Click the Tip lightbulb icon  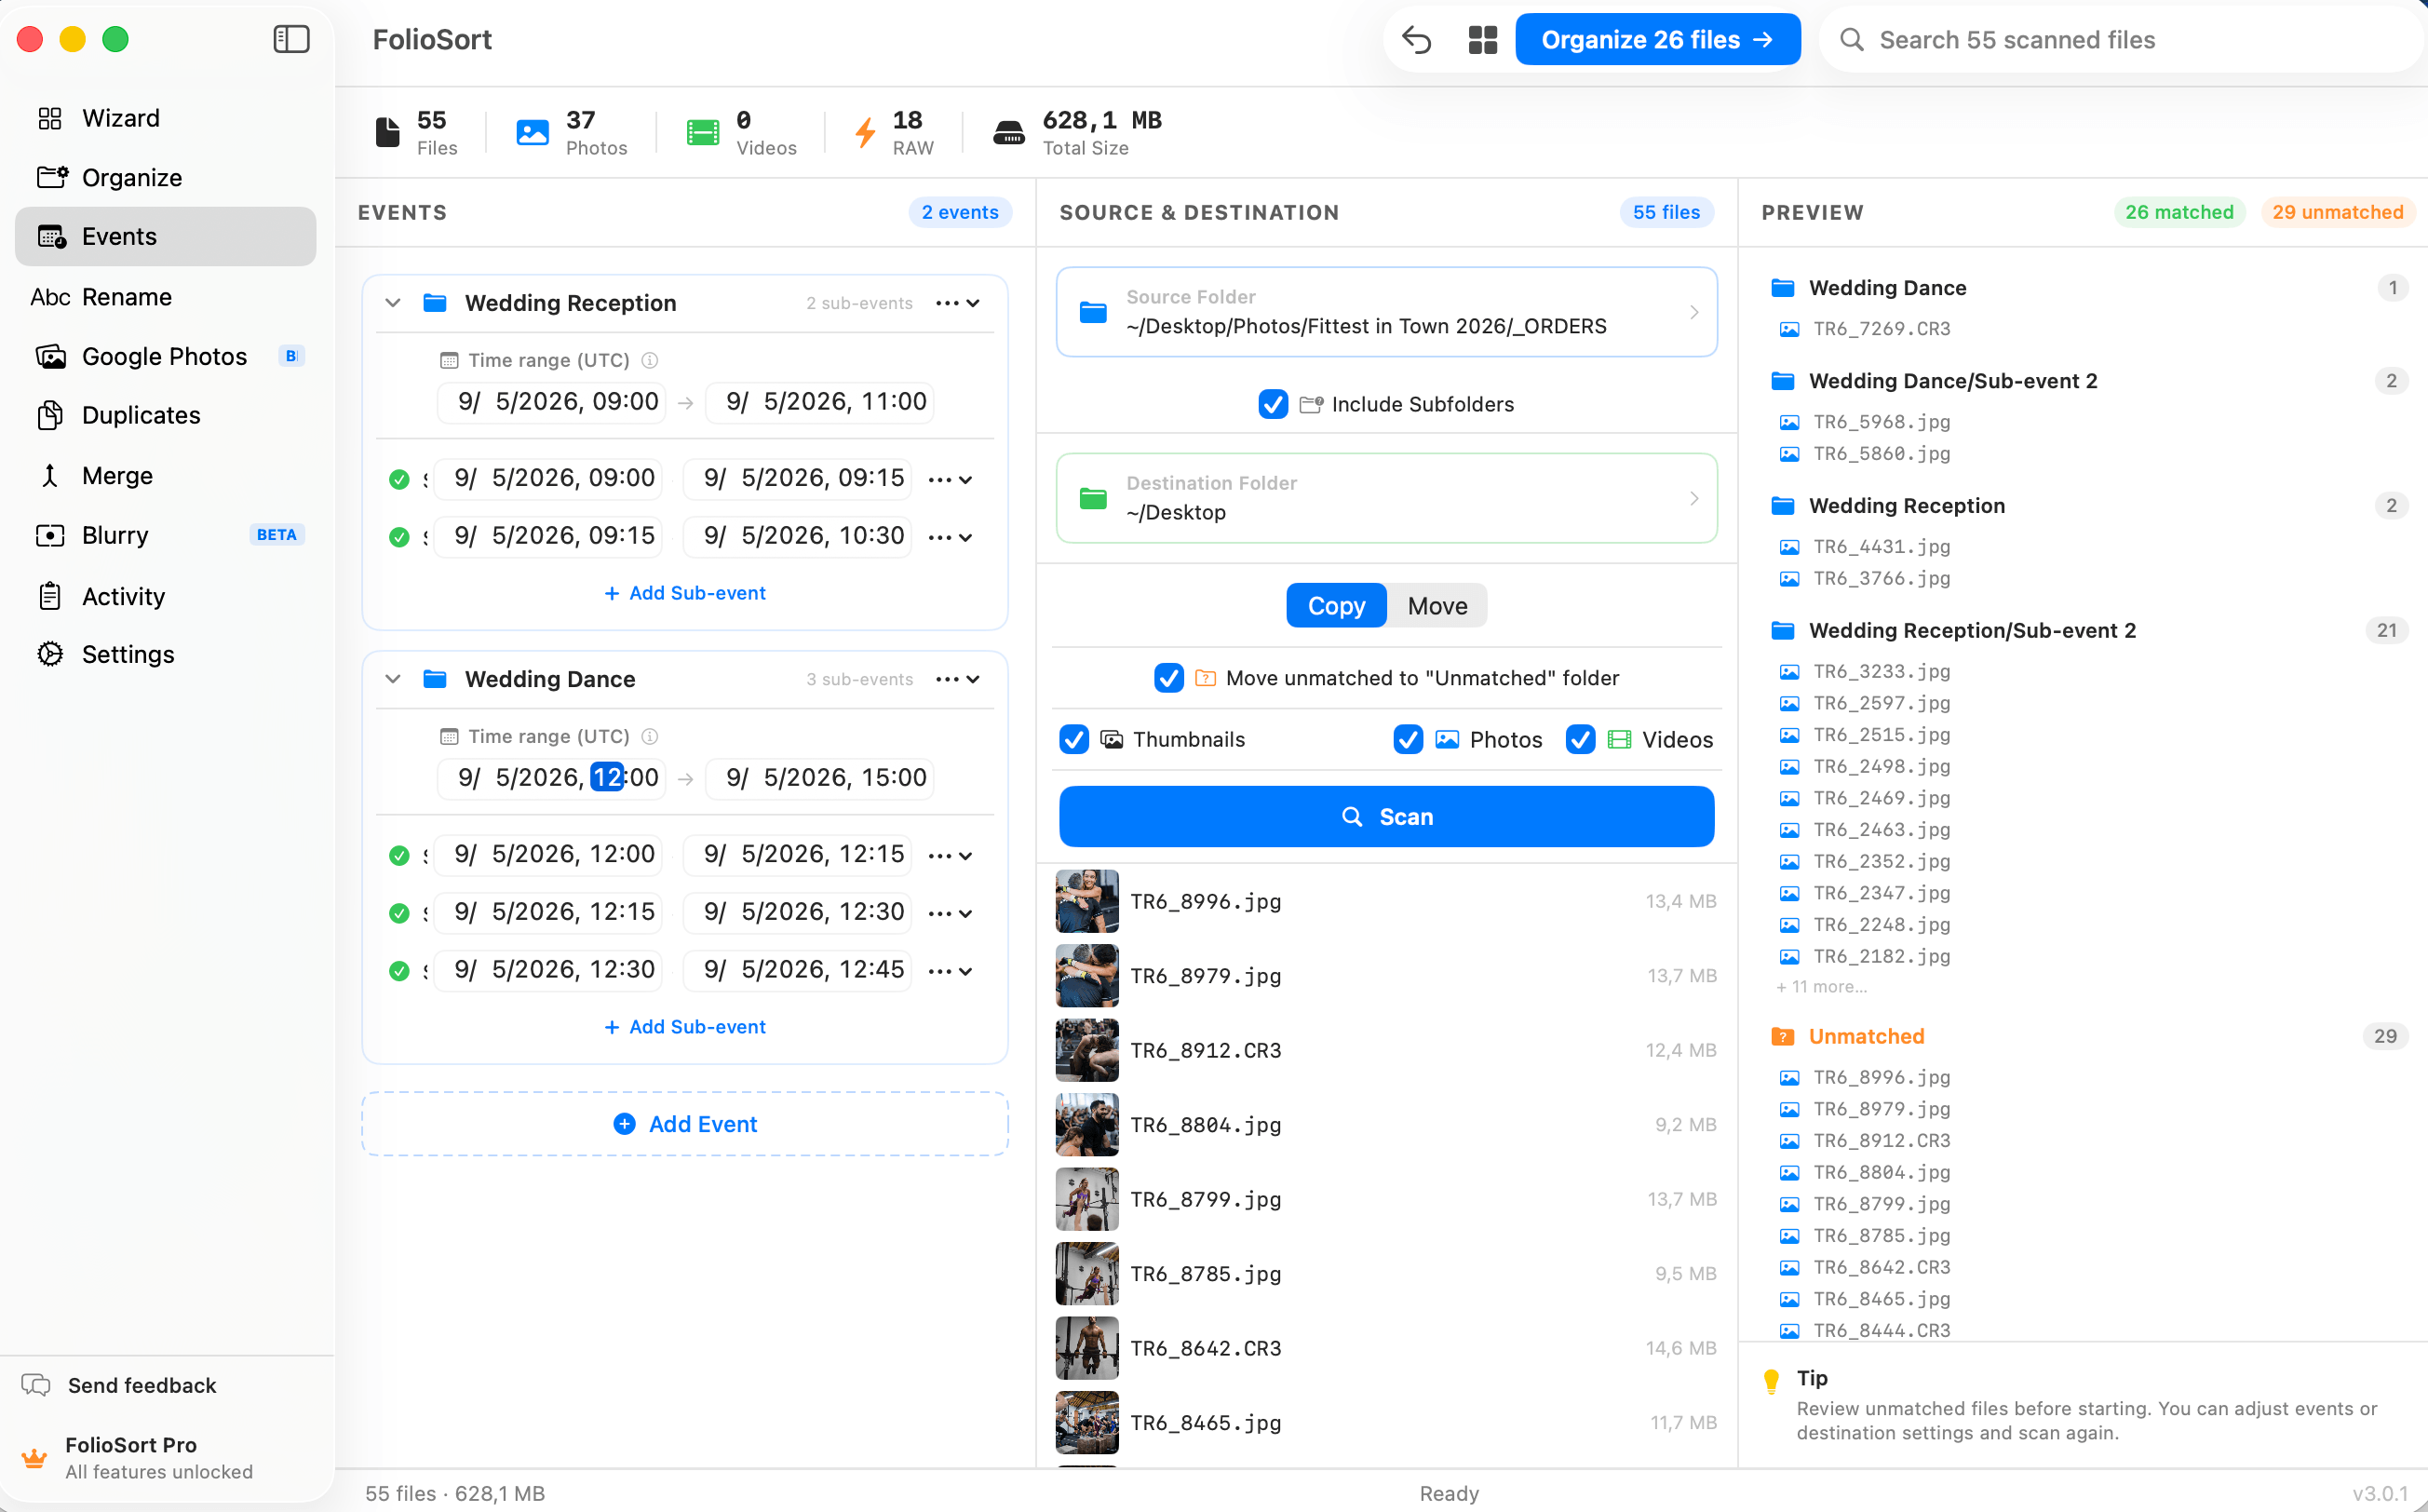tap(1771, 1381)
